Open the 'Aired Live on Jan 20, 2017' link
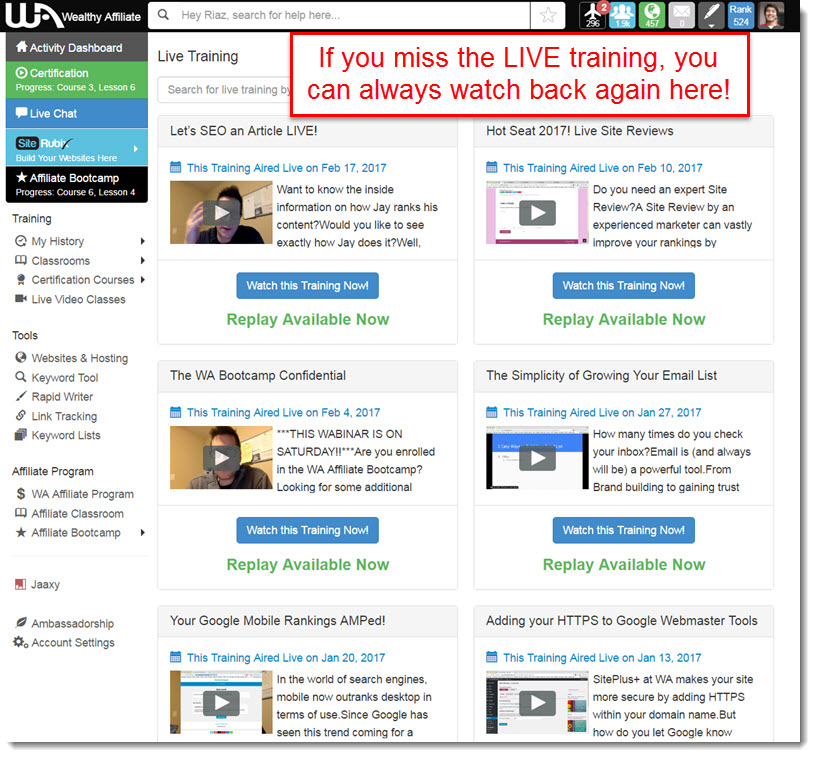815x757 pixels. point(286,658)
